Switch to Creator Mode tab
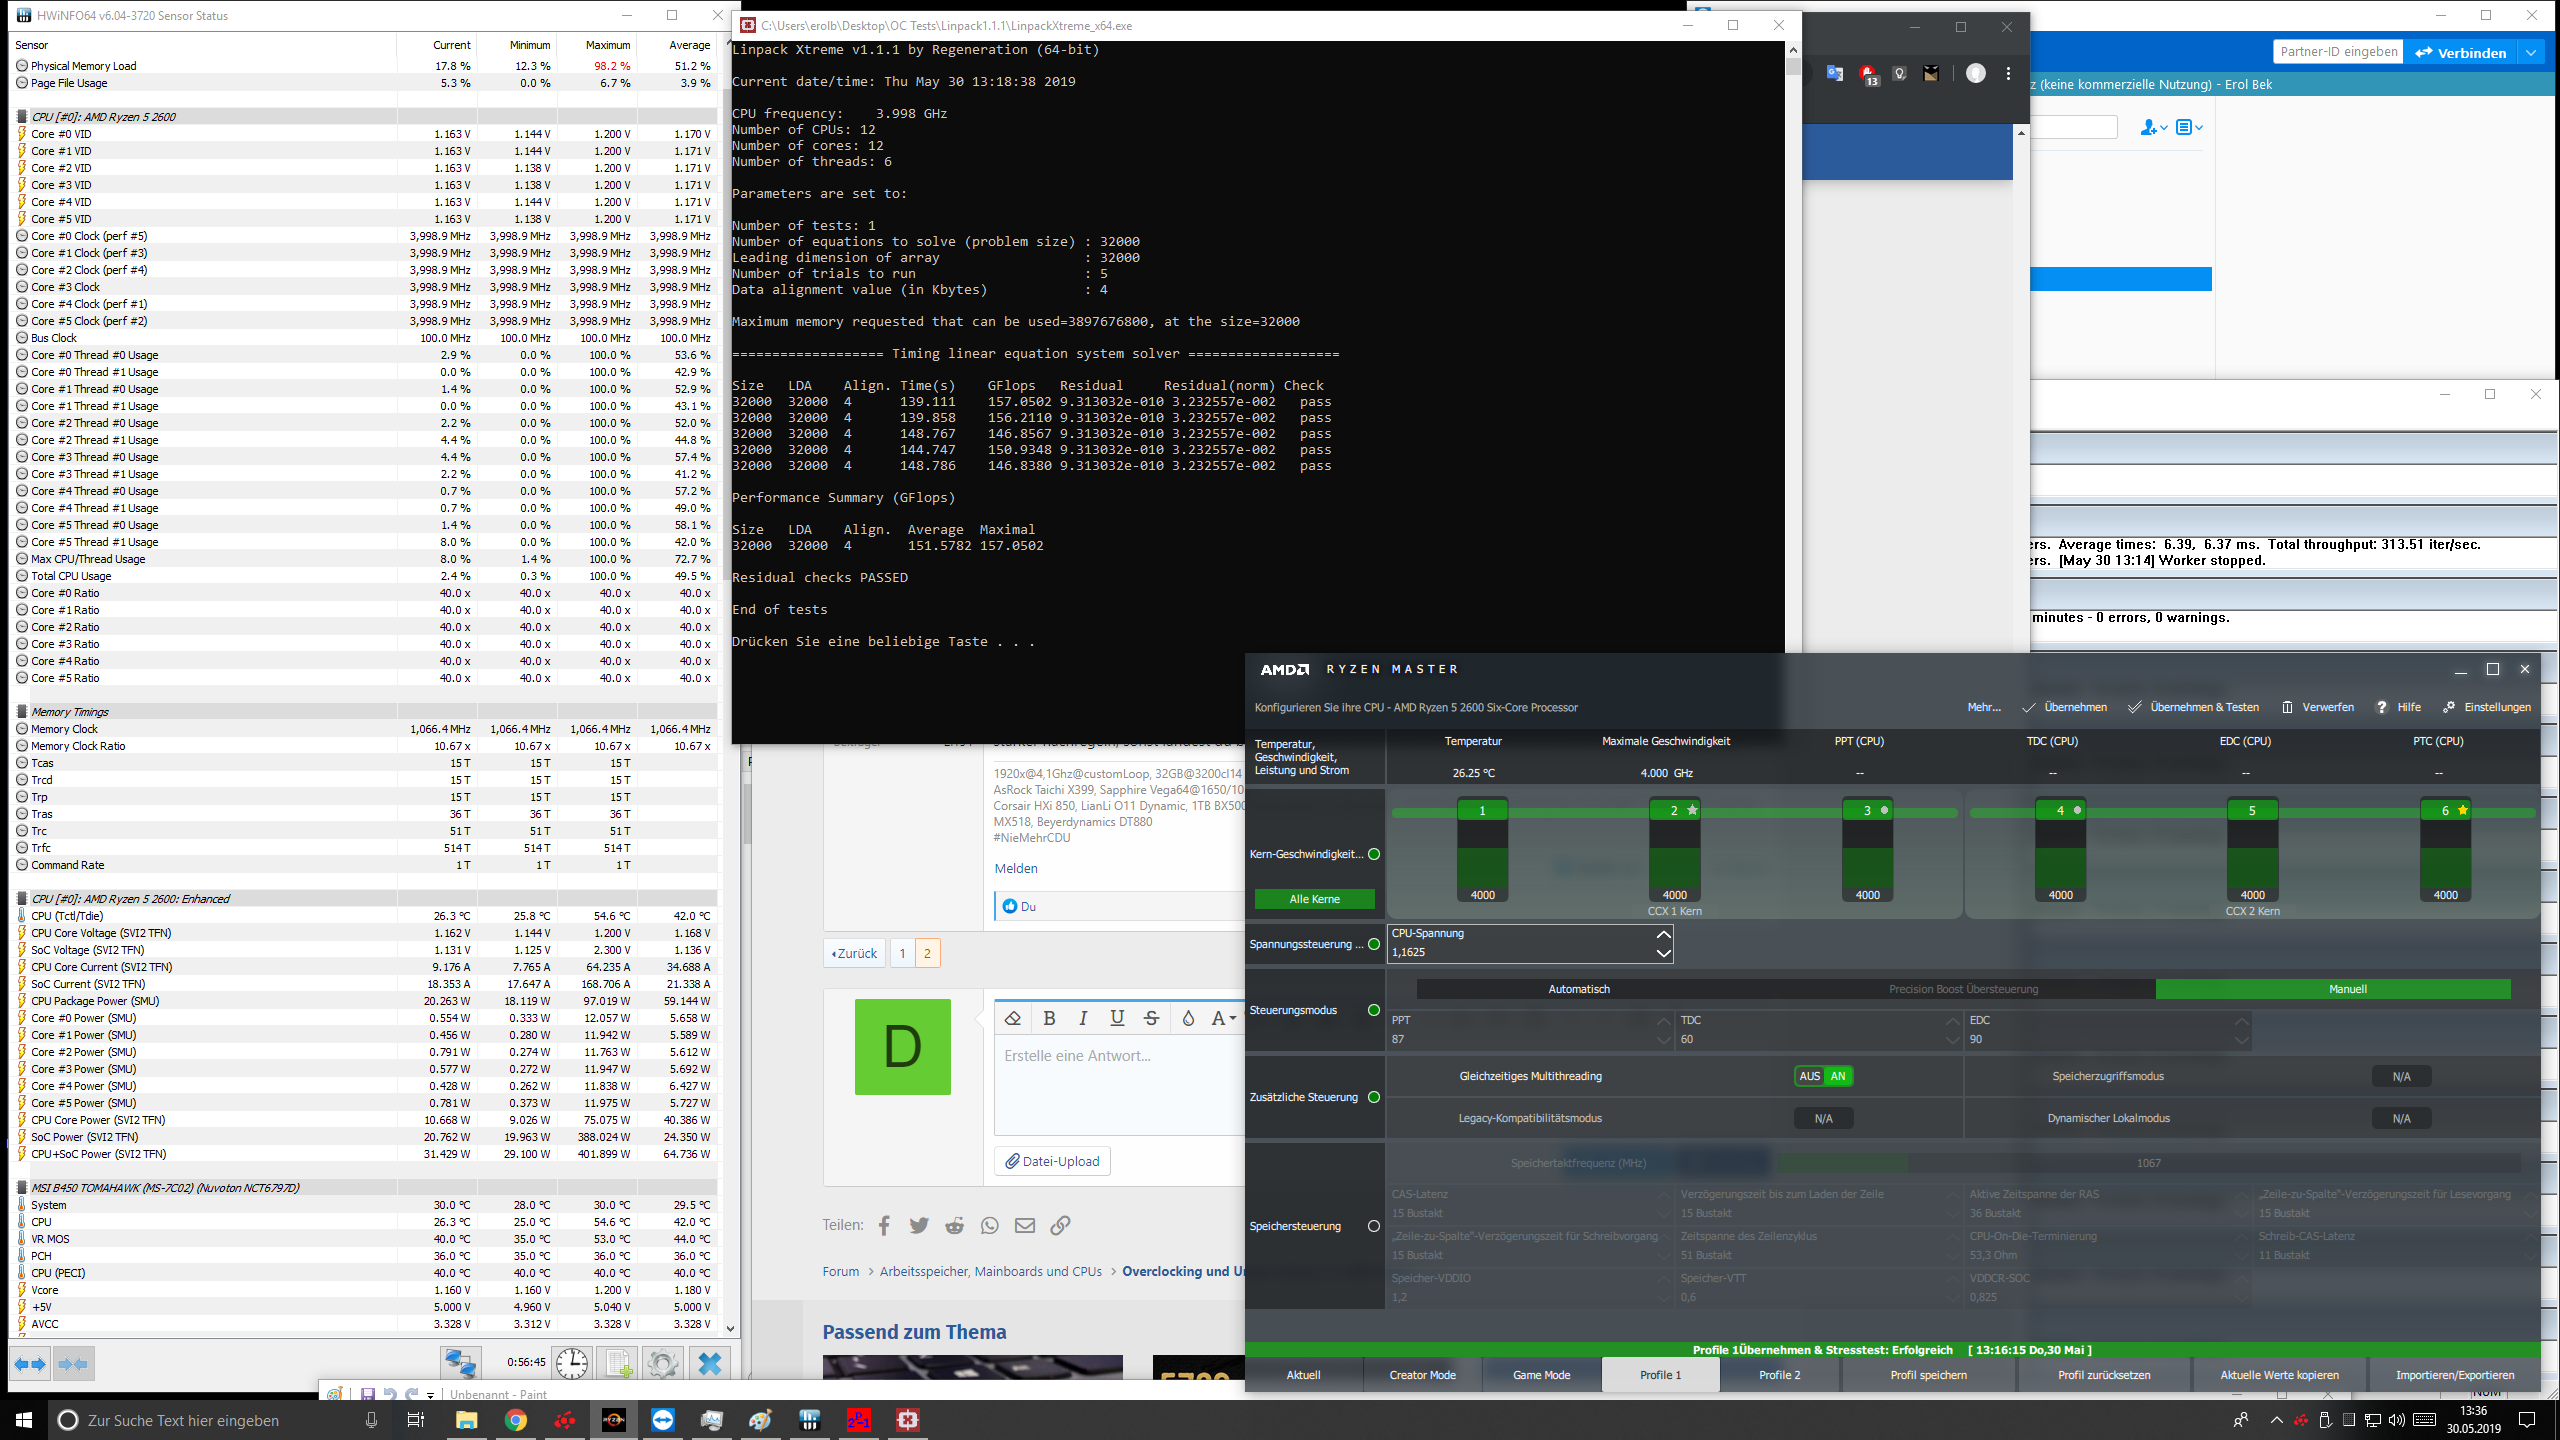 (1422, 1375)
